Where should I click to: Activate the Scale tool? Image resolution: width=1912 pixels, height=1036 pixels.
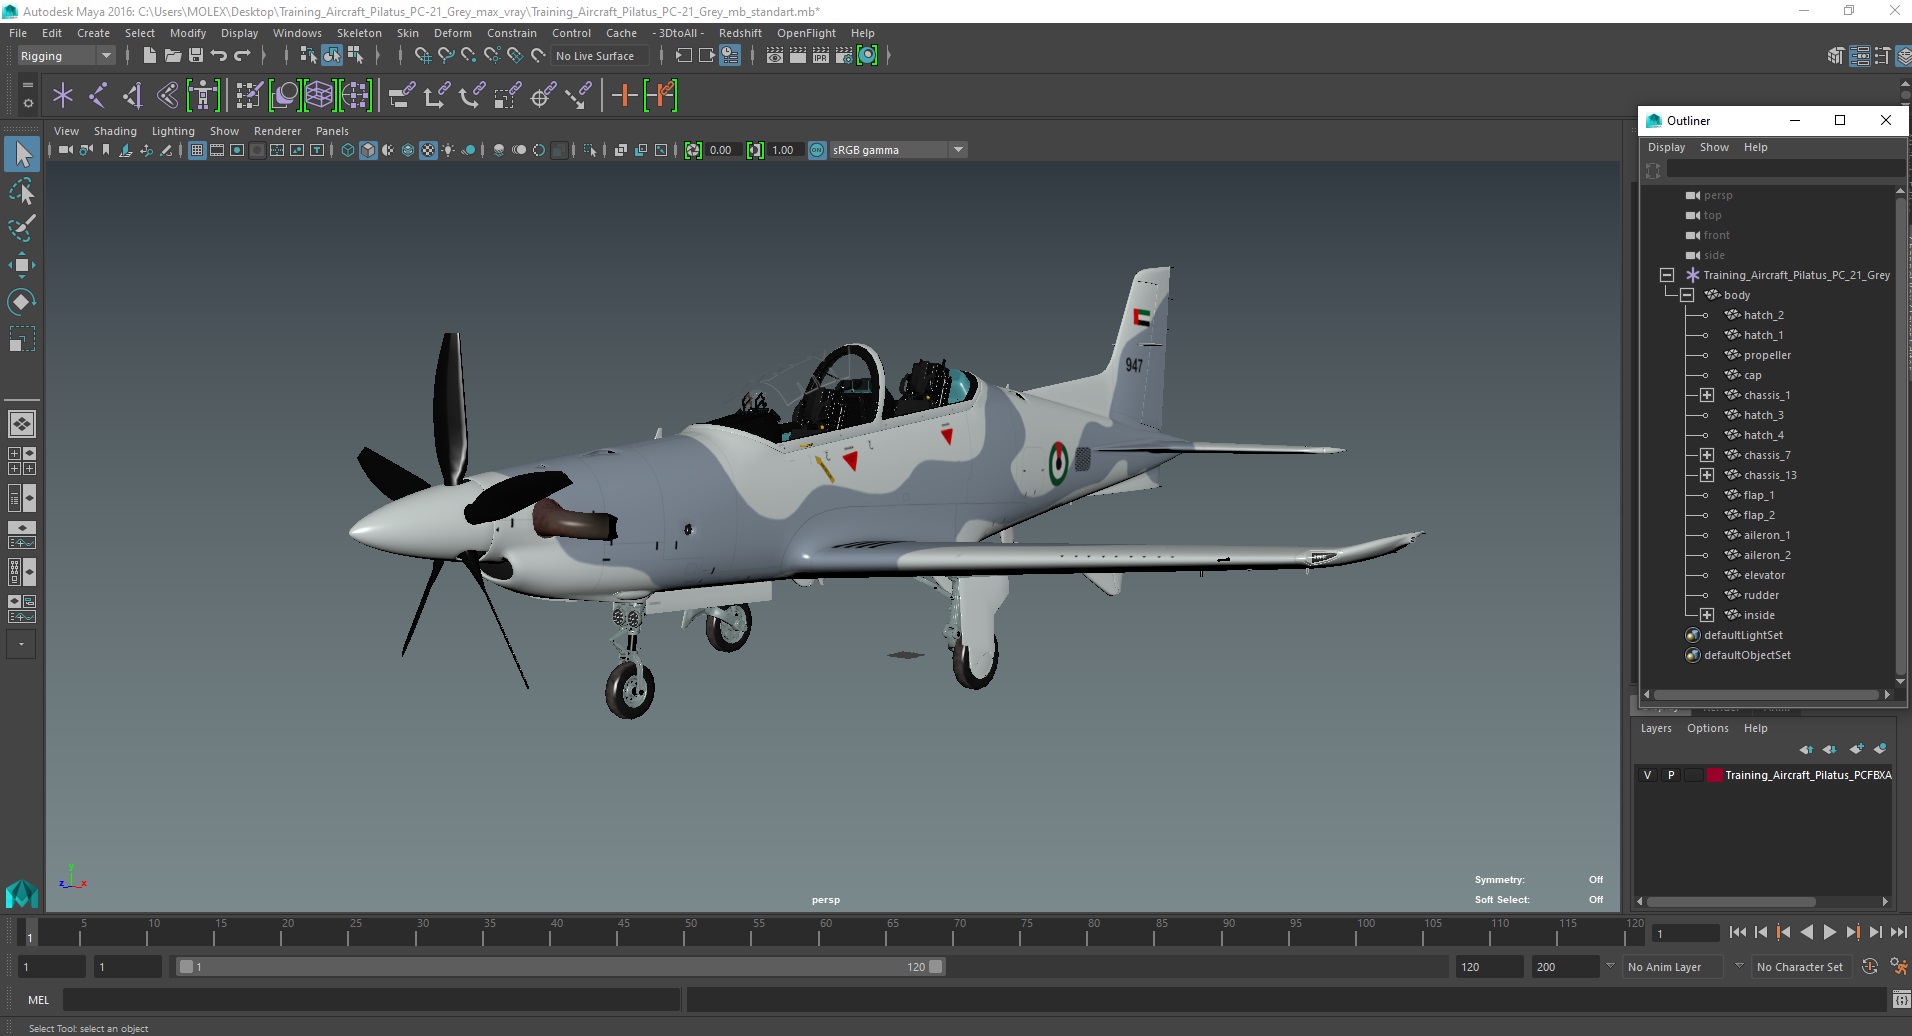click(x=22, y=339)
